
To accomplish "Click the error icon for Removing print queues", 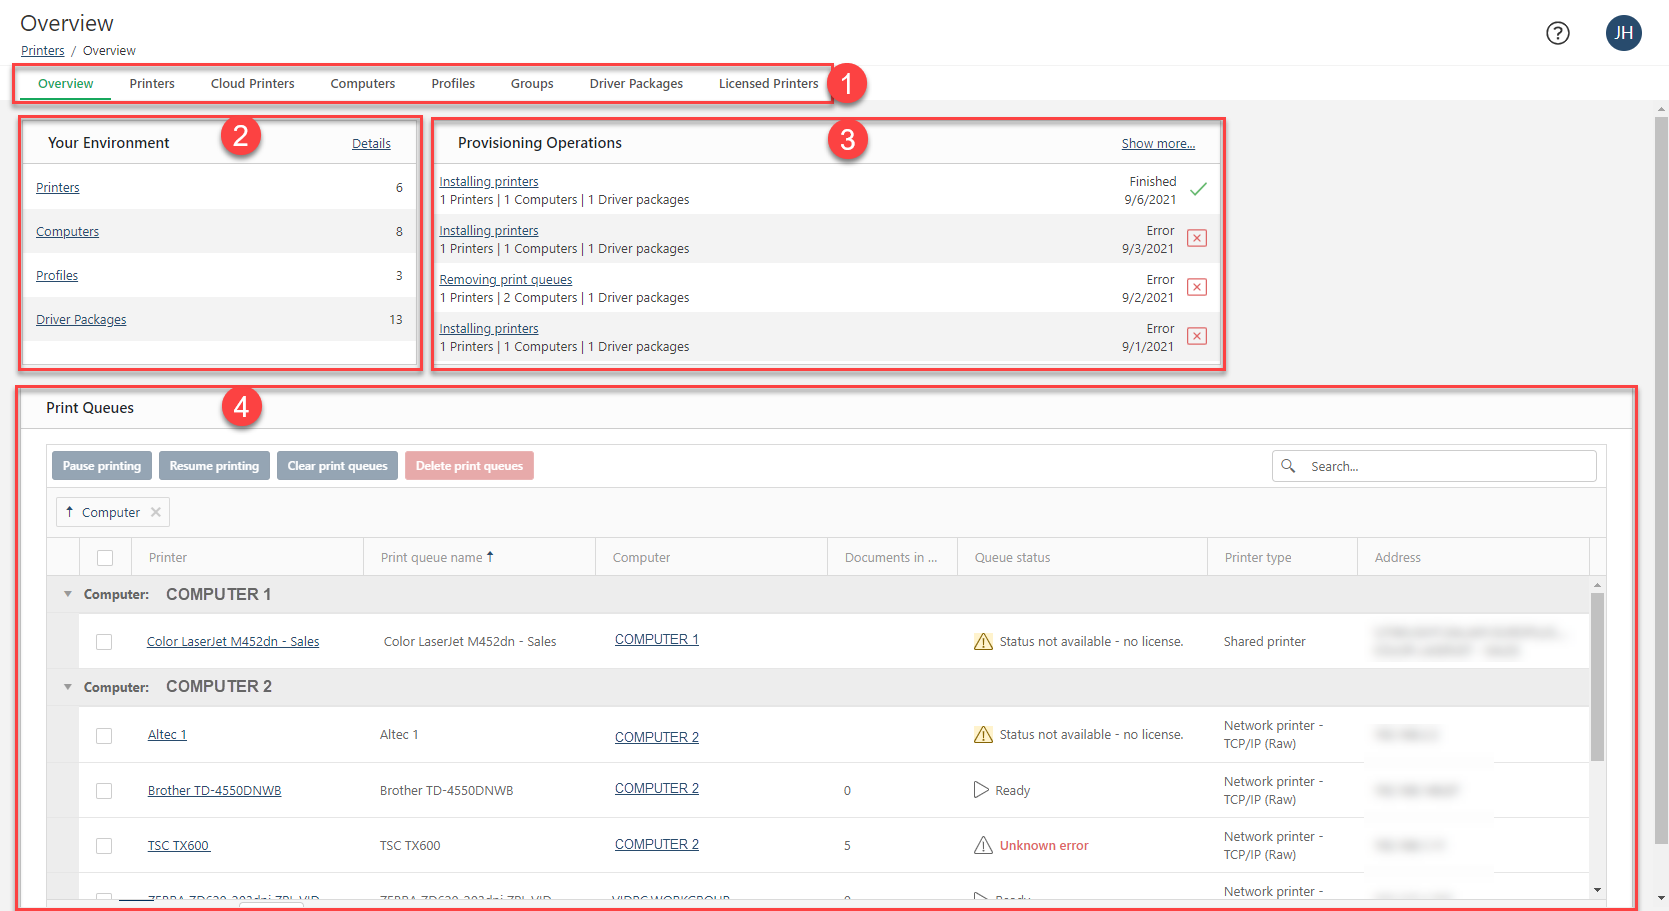I will 1196,287.
